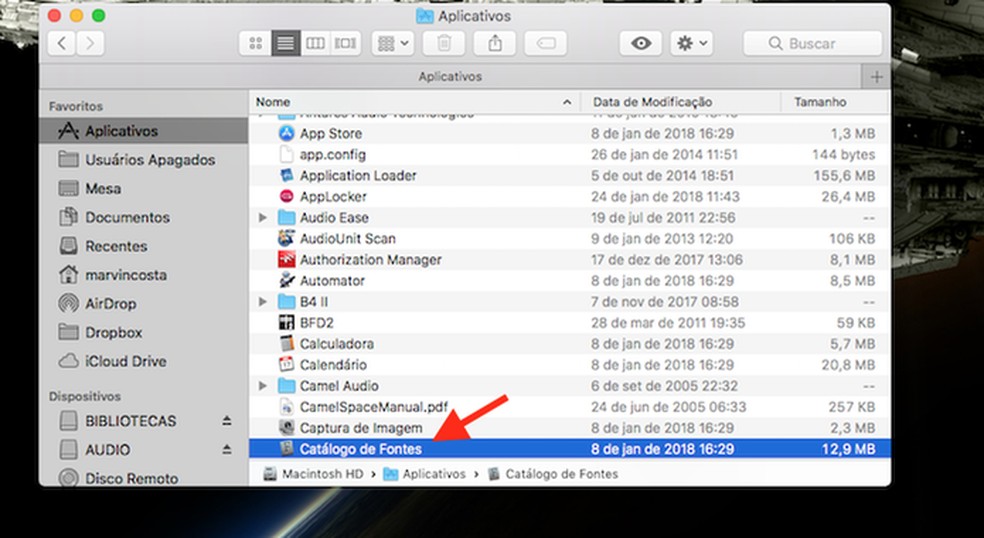Click the AudioUnit Scan icon
984x538 pixels.
pyautogui.click(x=286, y=239)
